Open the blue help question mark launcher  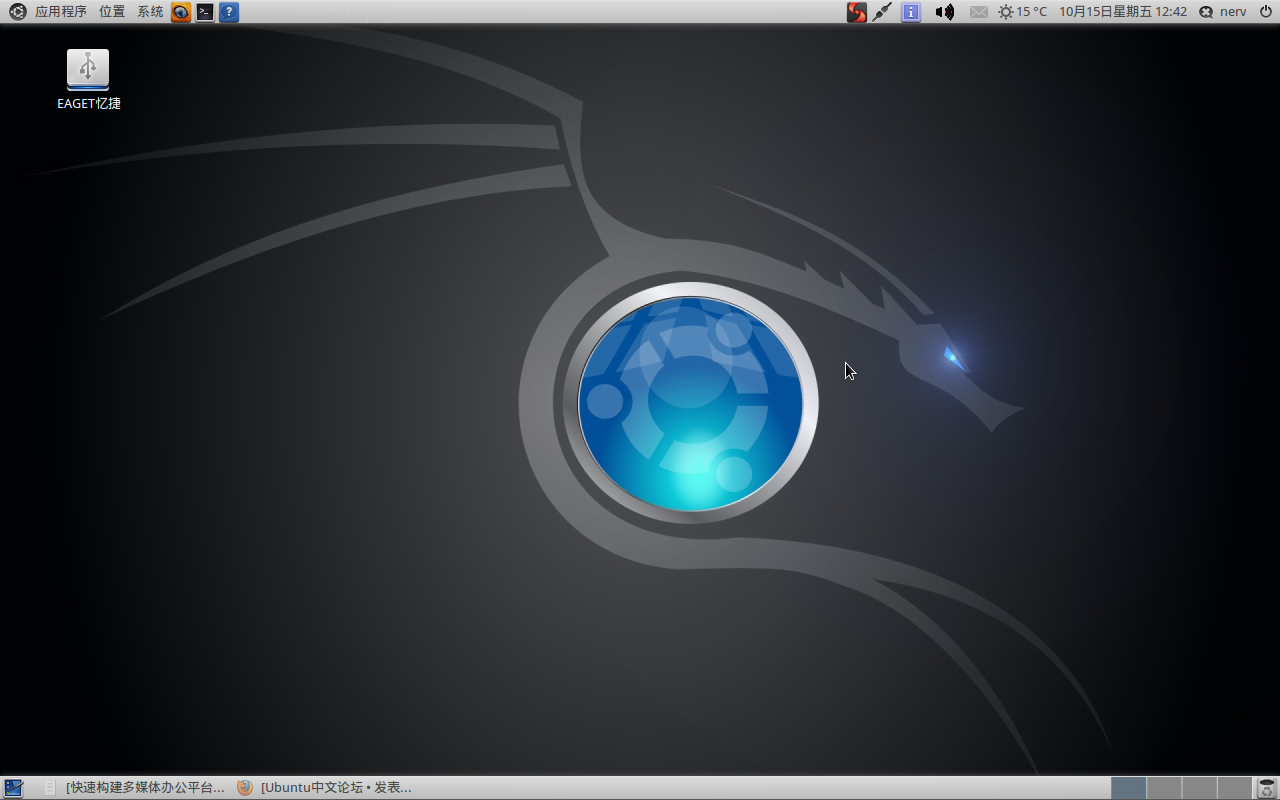pos(229,12)
